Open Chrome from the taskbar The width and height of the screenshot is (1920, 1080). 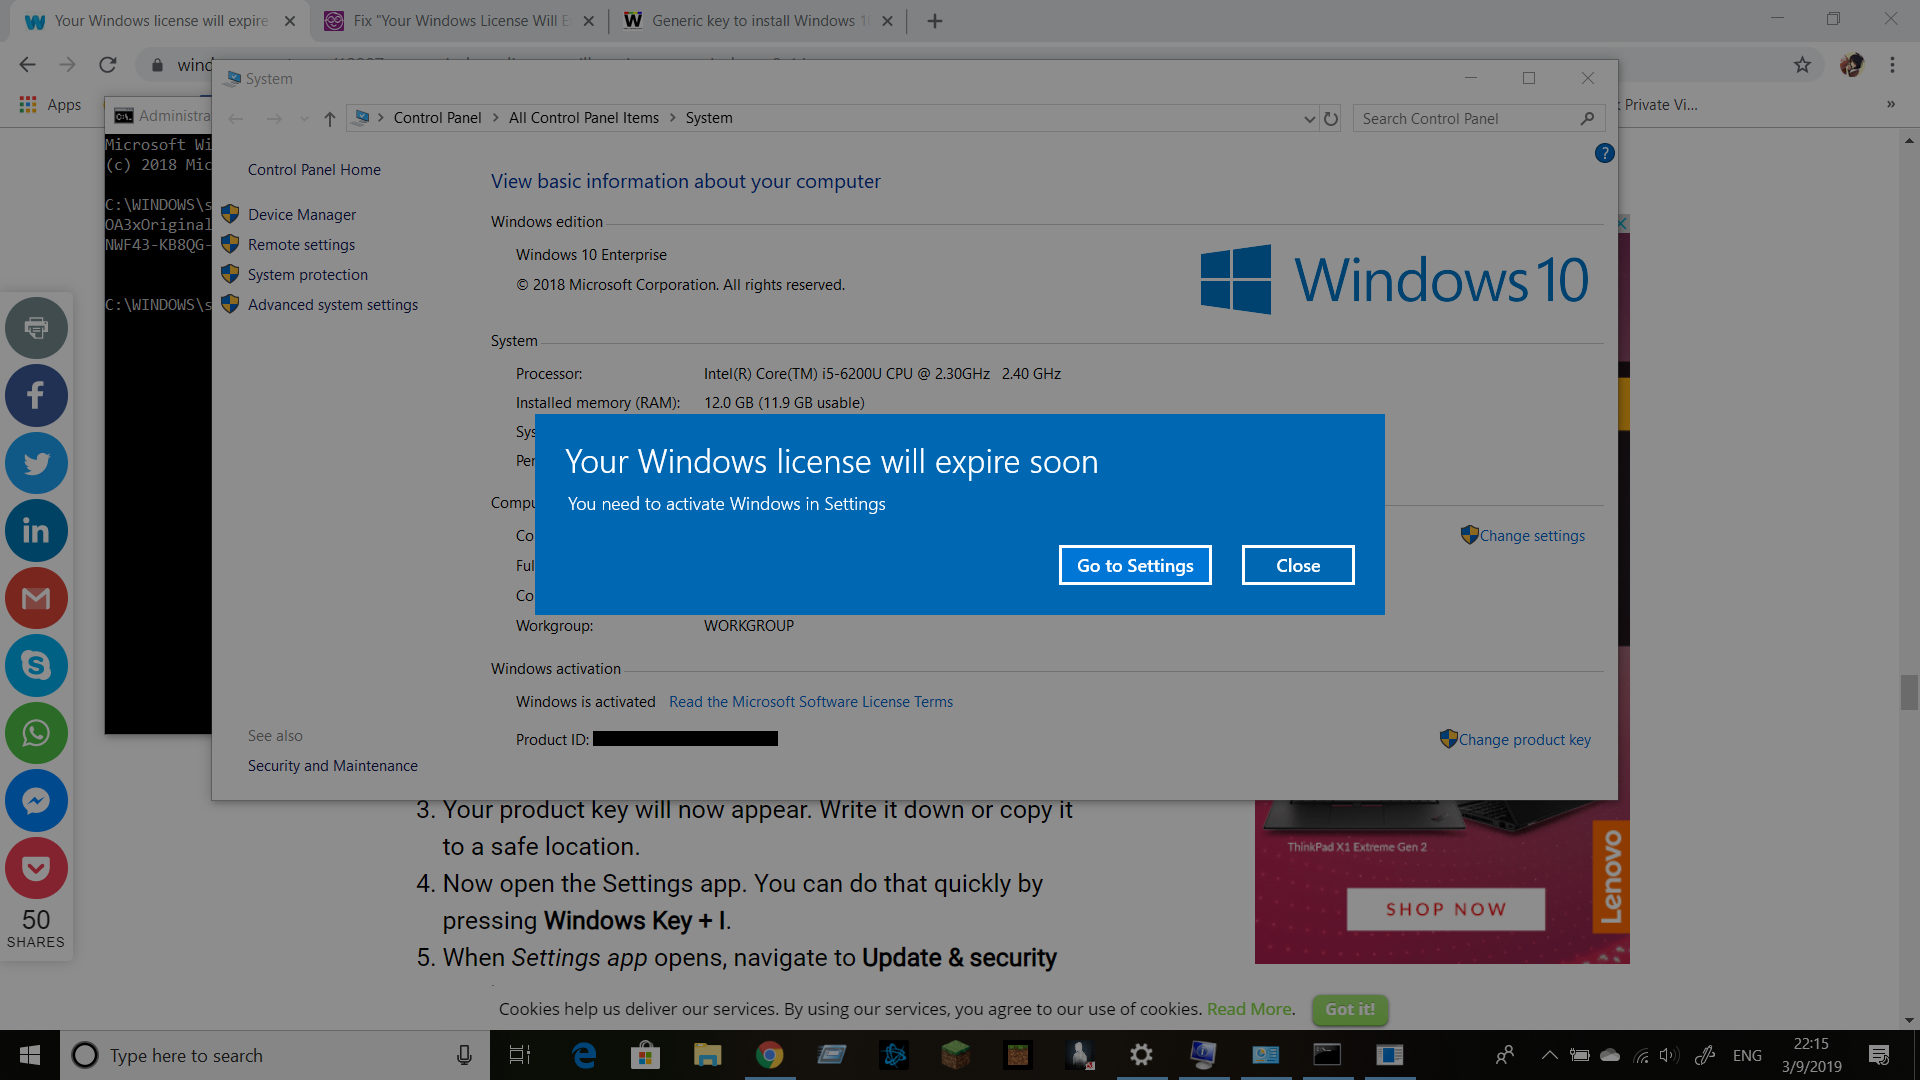769,1055
